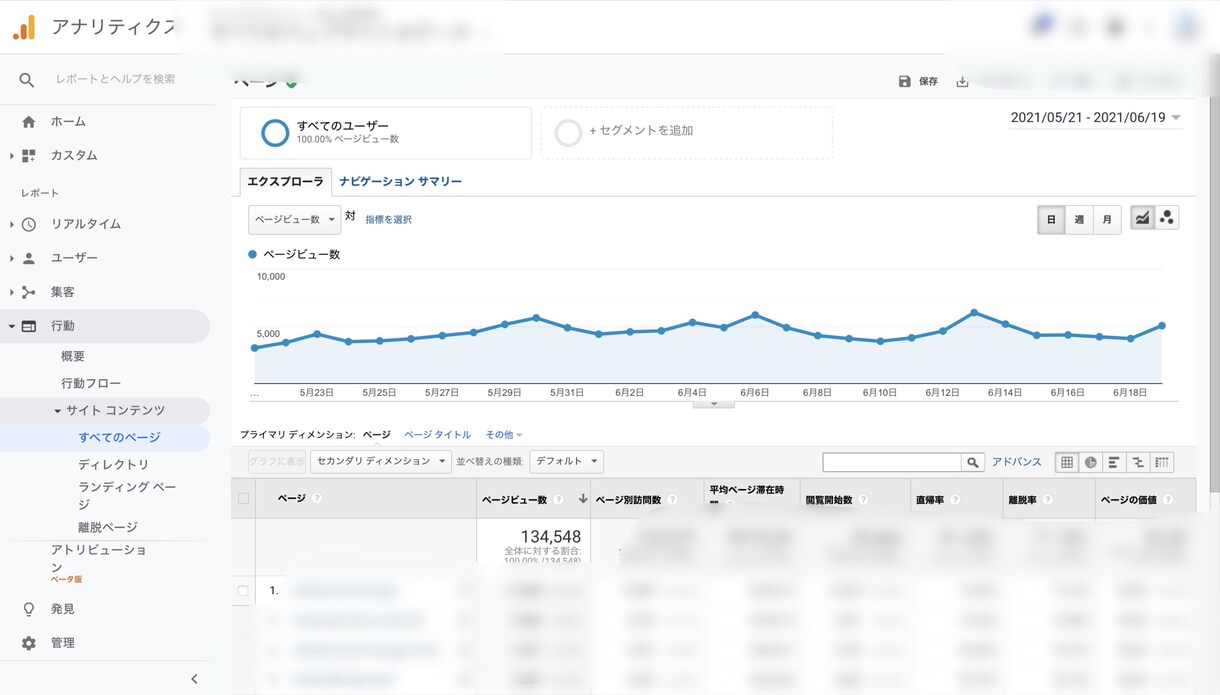Click the 行動 behavior icon
Image resolution: width=1220 pixels, height=695 pixels.
point(28,326)
